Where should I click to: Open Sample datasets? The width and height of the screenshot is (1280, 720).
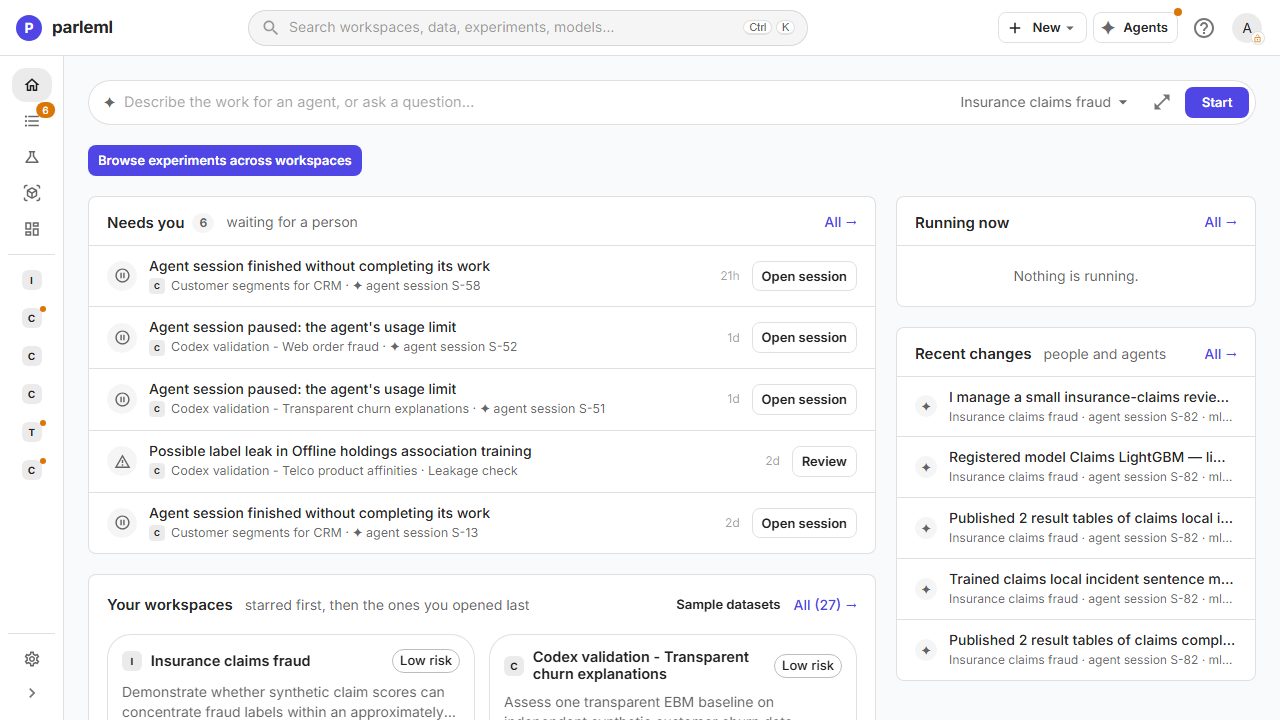coord(728,605)
